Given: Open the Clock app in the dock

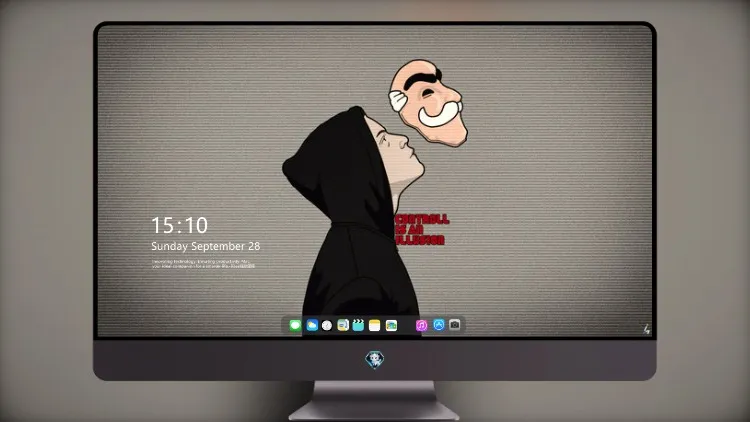Looking at the screenshot, I should coord(327,325).
